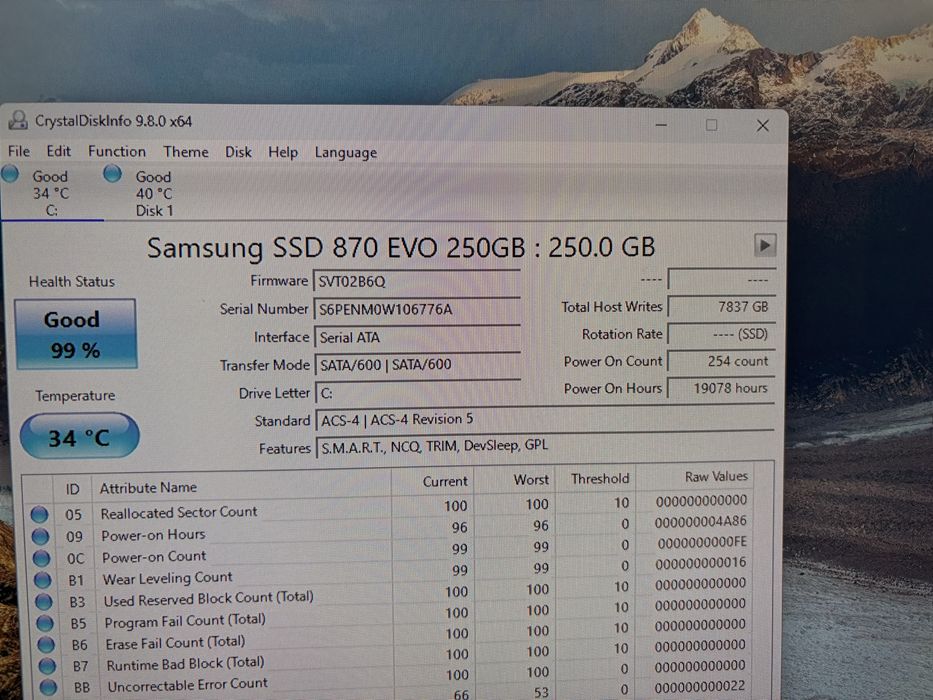Click the Temperature label
The image size is (933, 700).
coord(75,395)
